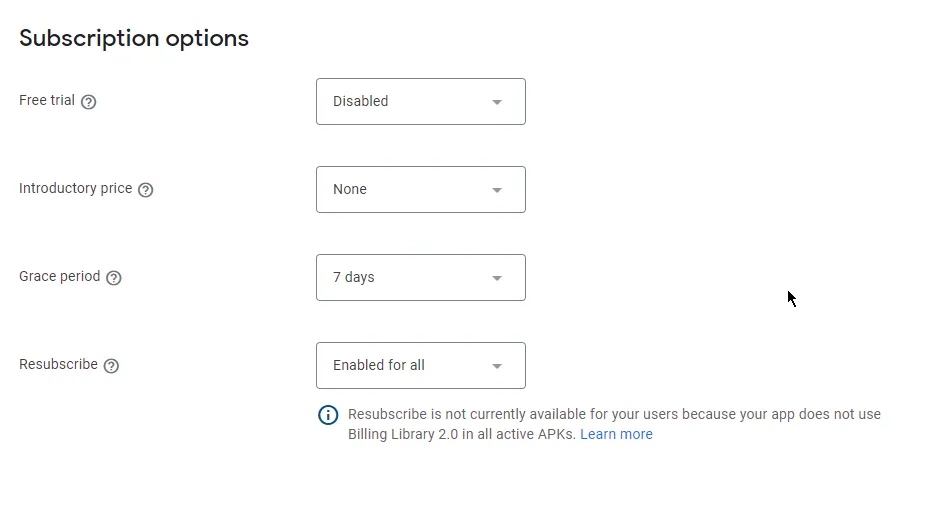Image resolution: width=941 pixels, height=517 pixels.
Task: Show the Grace period help tooltip
Action: click(113, 278)
